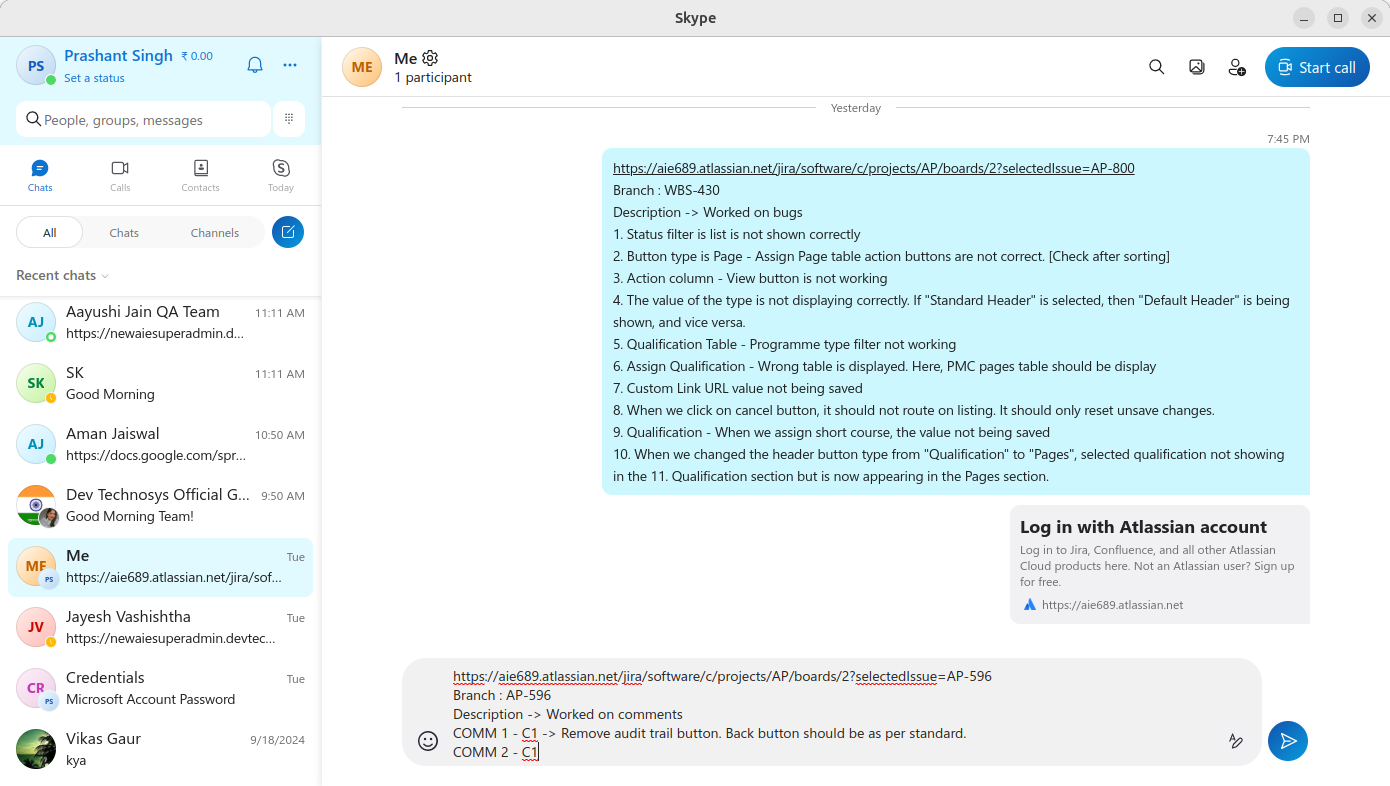Open the Me chat in the list
This screenshot has width=1390, height=786.
[160, 566]
